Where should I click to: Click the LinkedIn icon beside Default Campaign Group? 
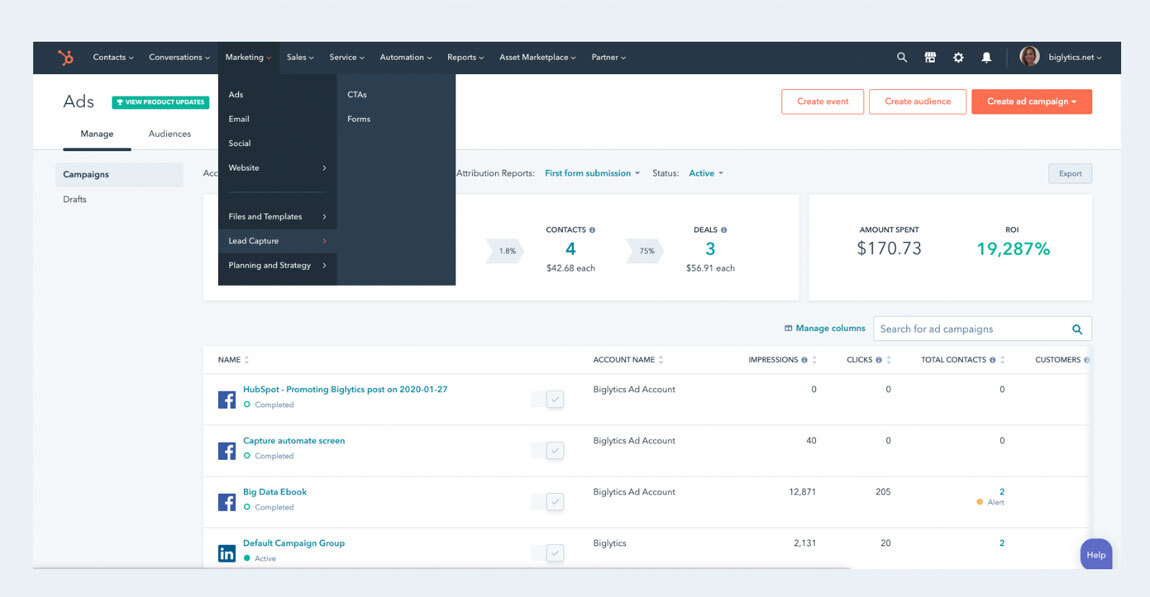pyautogui.click(x=226, y=552)
